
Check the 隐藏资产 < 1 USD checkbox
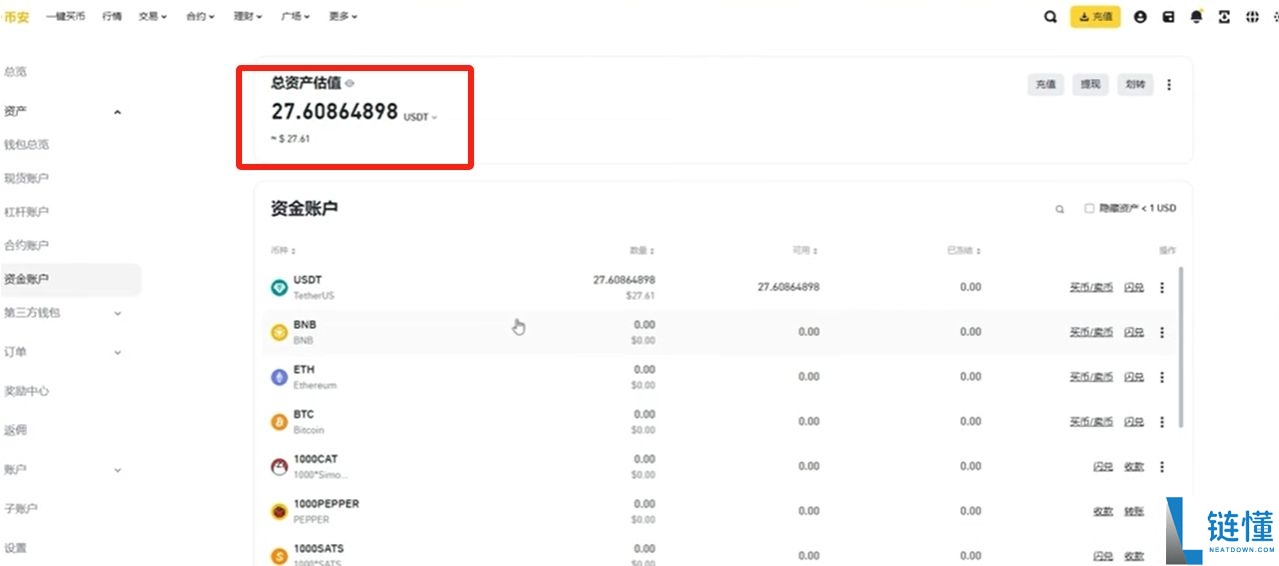click(x=1089, y=209)
